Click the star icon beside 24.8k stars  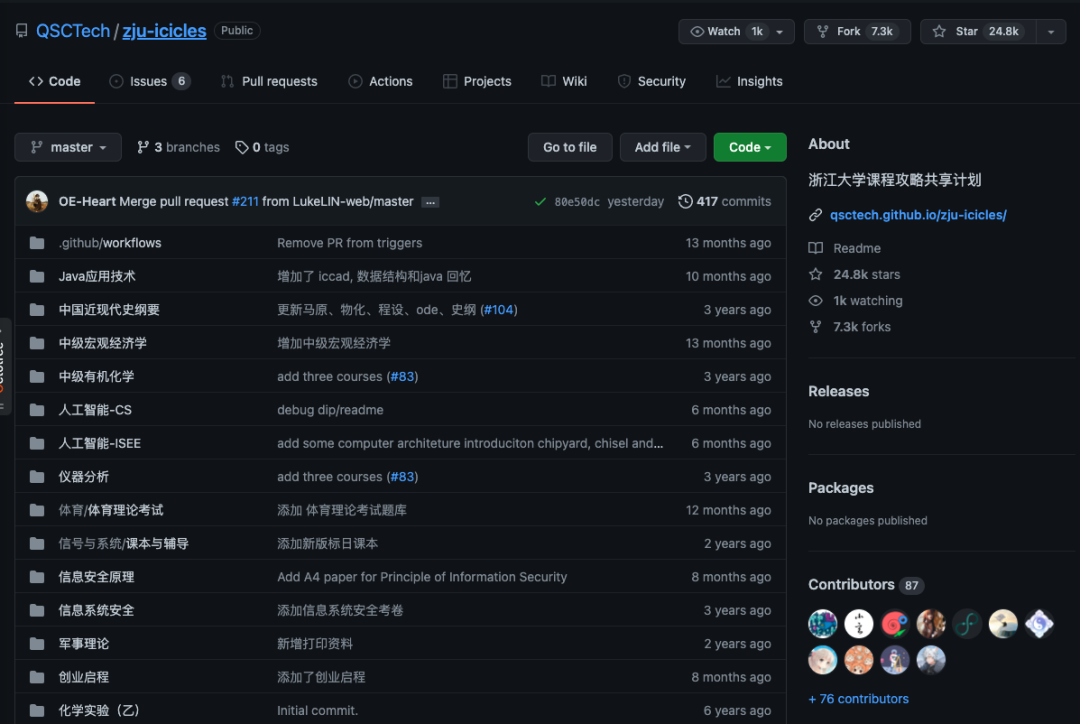[816, 274]
